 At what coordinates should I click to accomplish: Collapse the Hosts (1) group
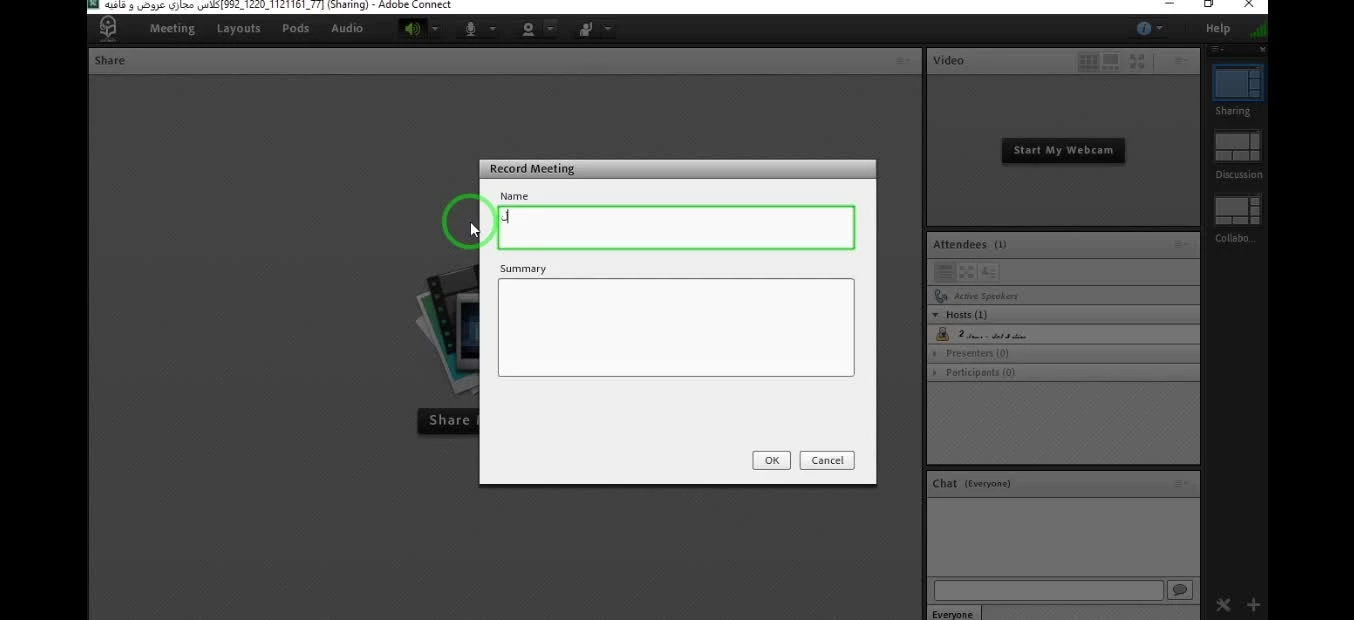tap(936, 315)
